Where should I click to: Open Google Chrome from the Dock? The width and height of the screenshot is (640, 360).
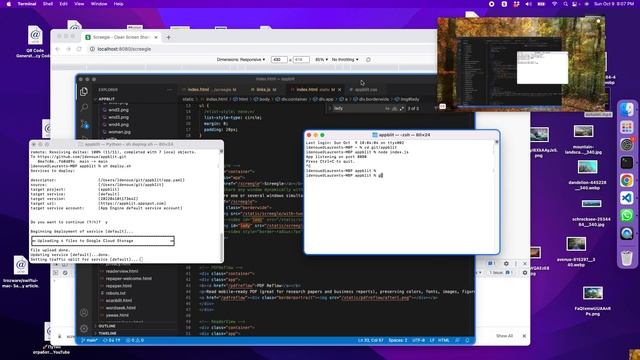click(x=627, y=180)
